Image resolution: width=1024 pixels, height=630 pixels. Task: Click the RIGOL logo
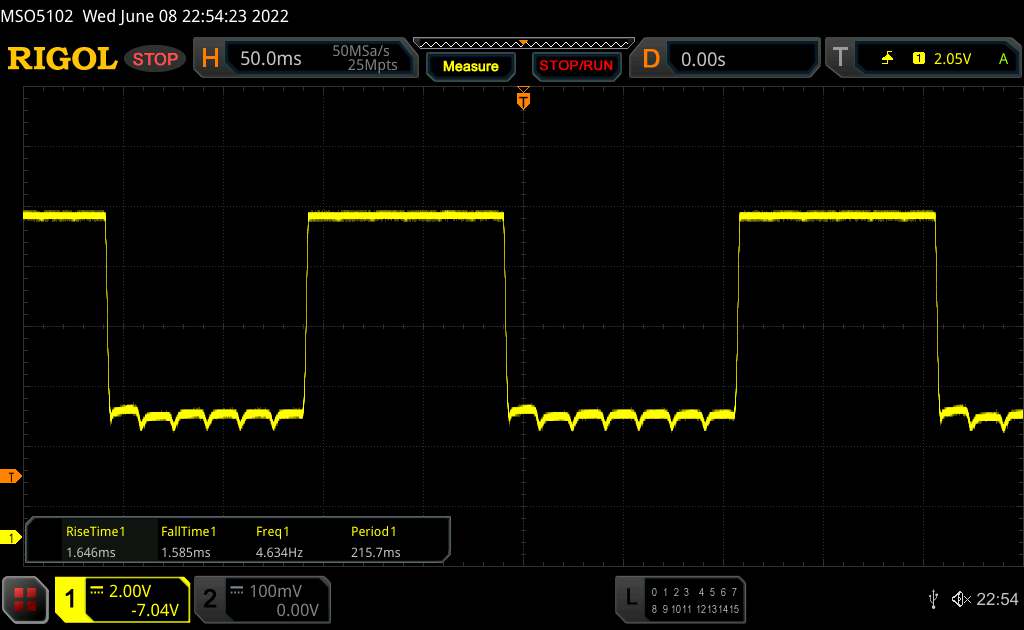(x=62, y=59)
